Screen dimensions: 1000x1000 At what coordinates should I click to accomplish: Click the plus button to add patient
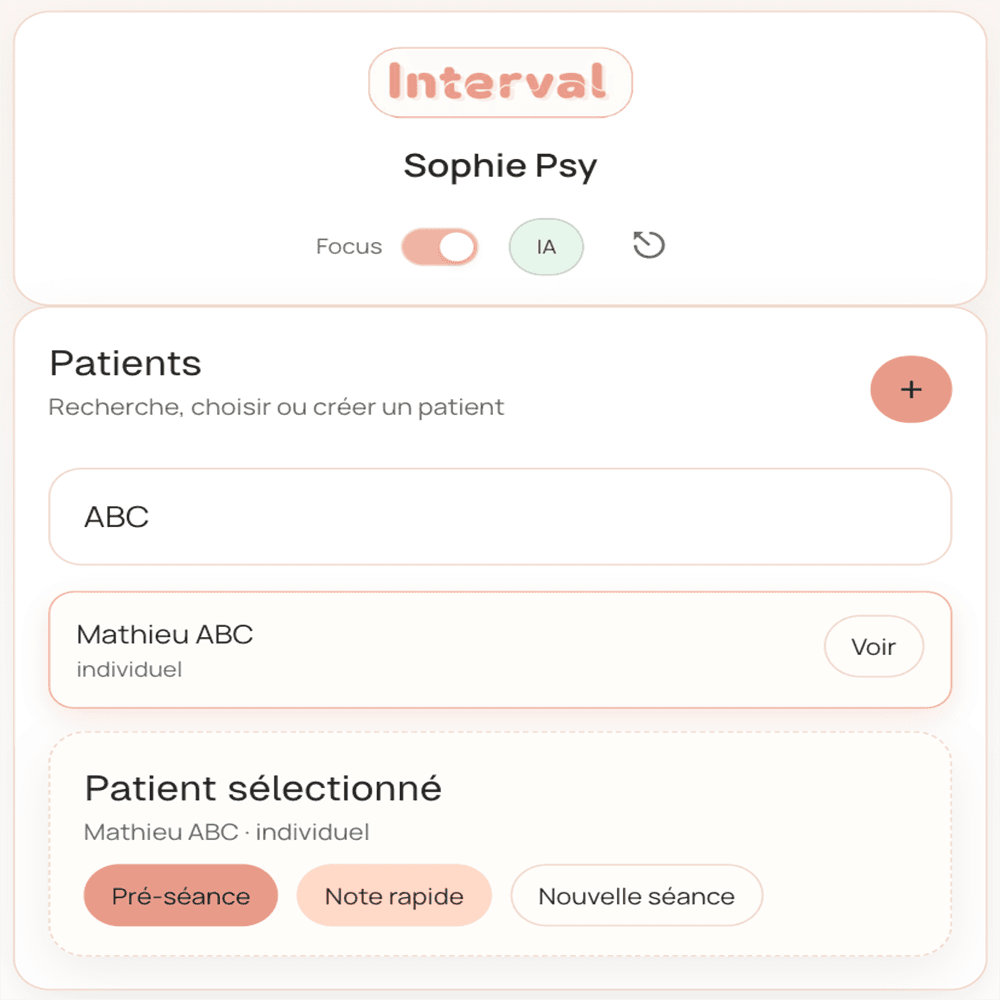tap(911, 389)
